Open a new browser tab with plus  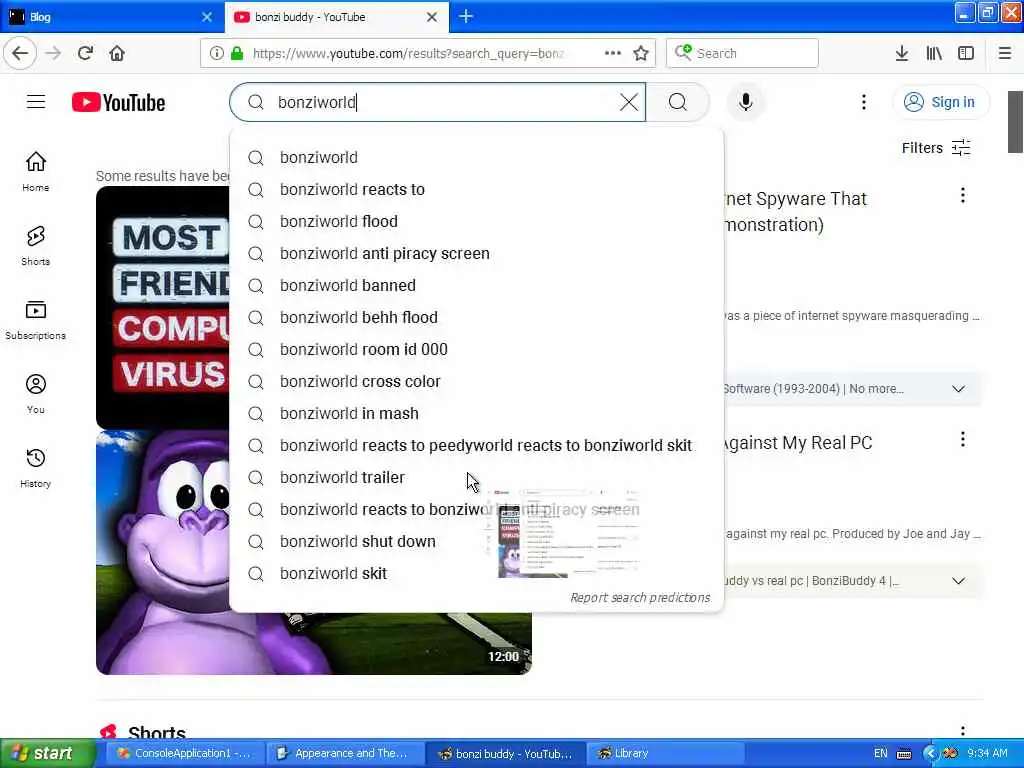coord(466,16)
